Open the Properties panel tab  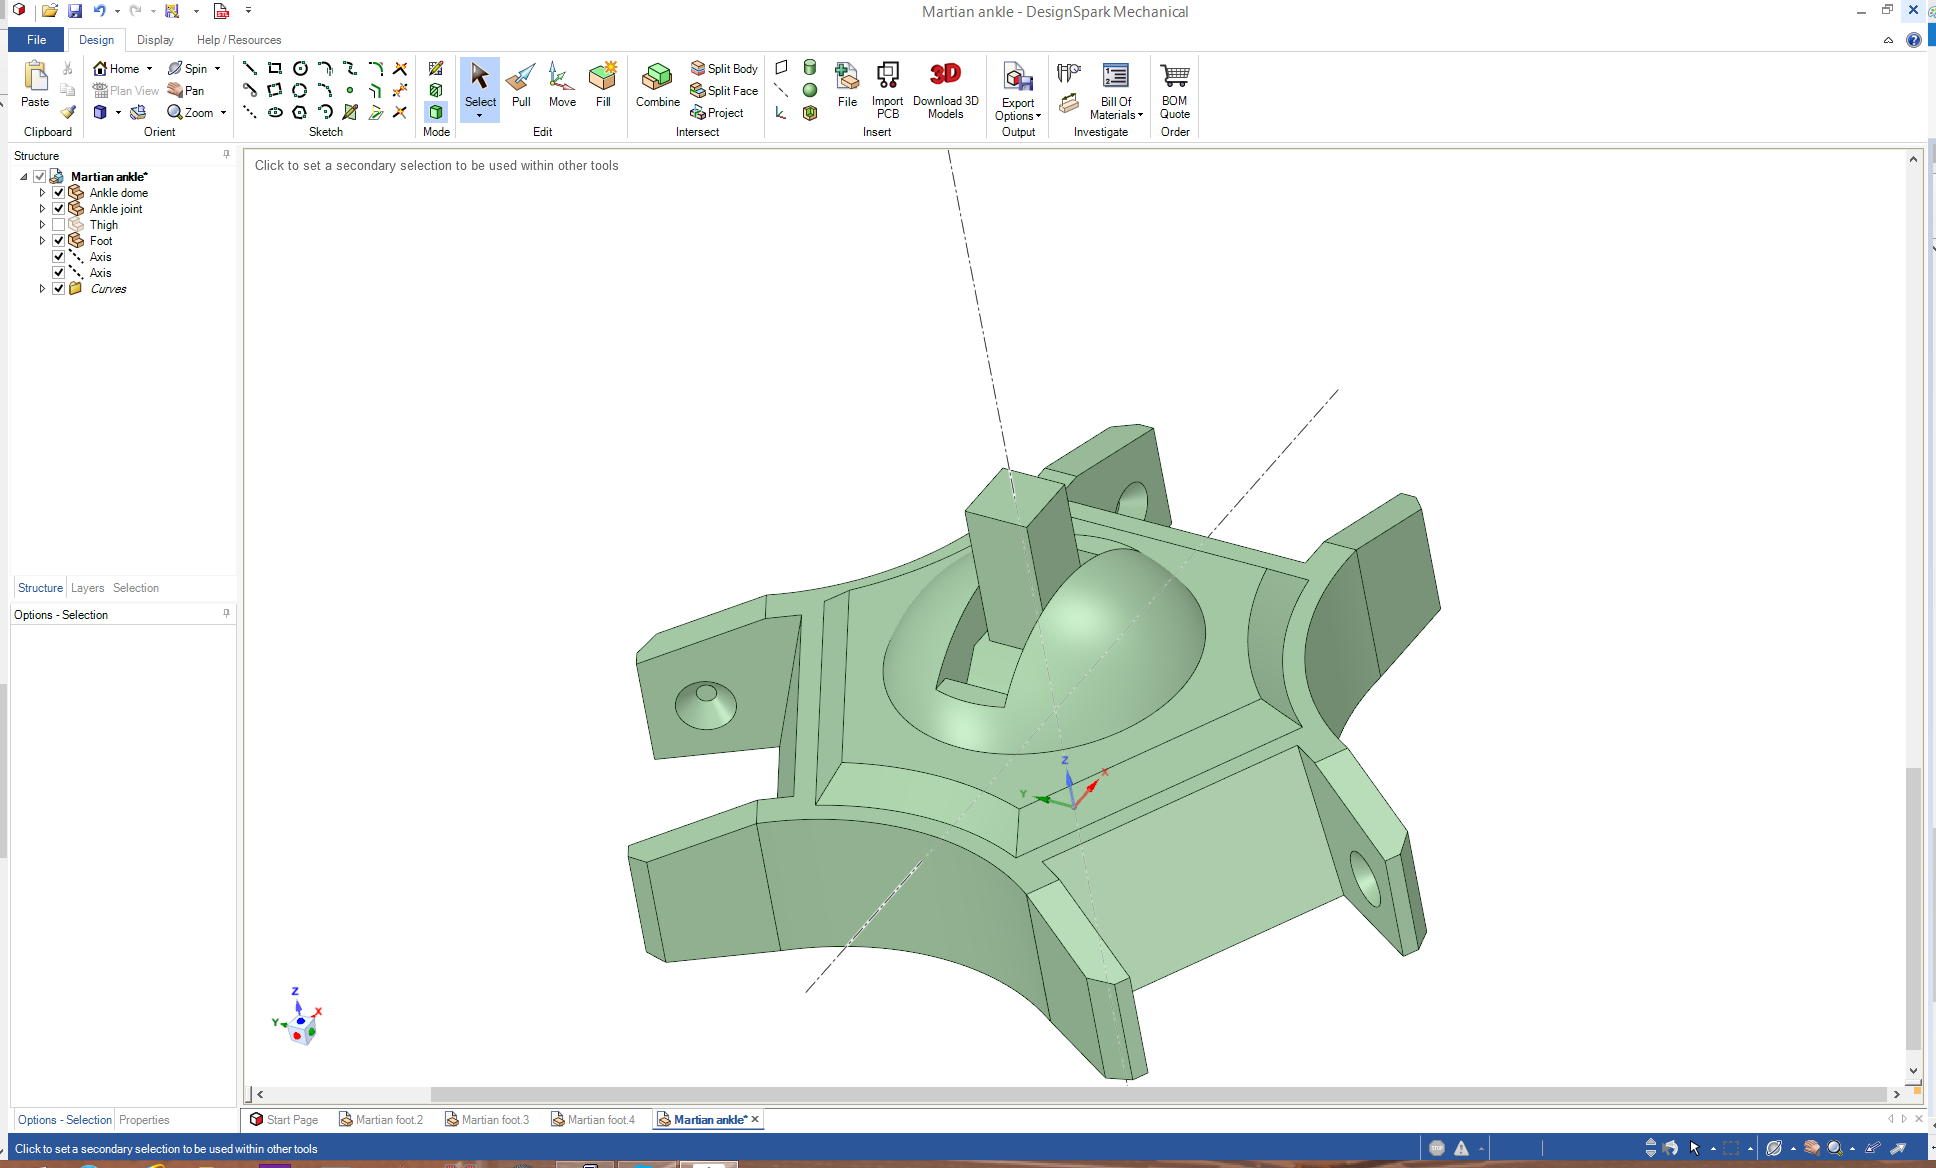(144, 1120)
